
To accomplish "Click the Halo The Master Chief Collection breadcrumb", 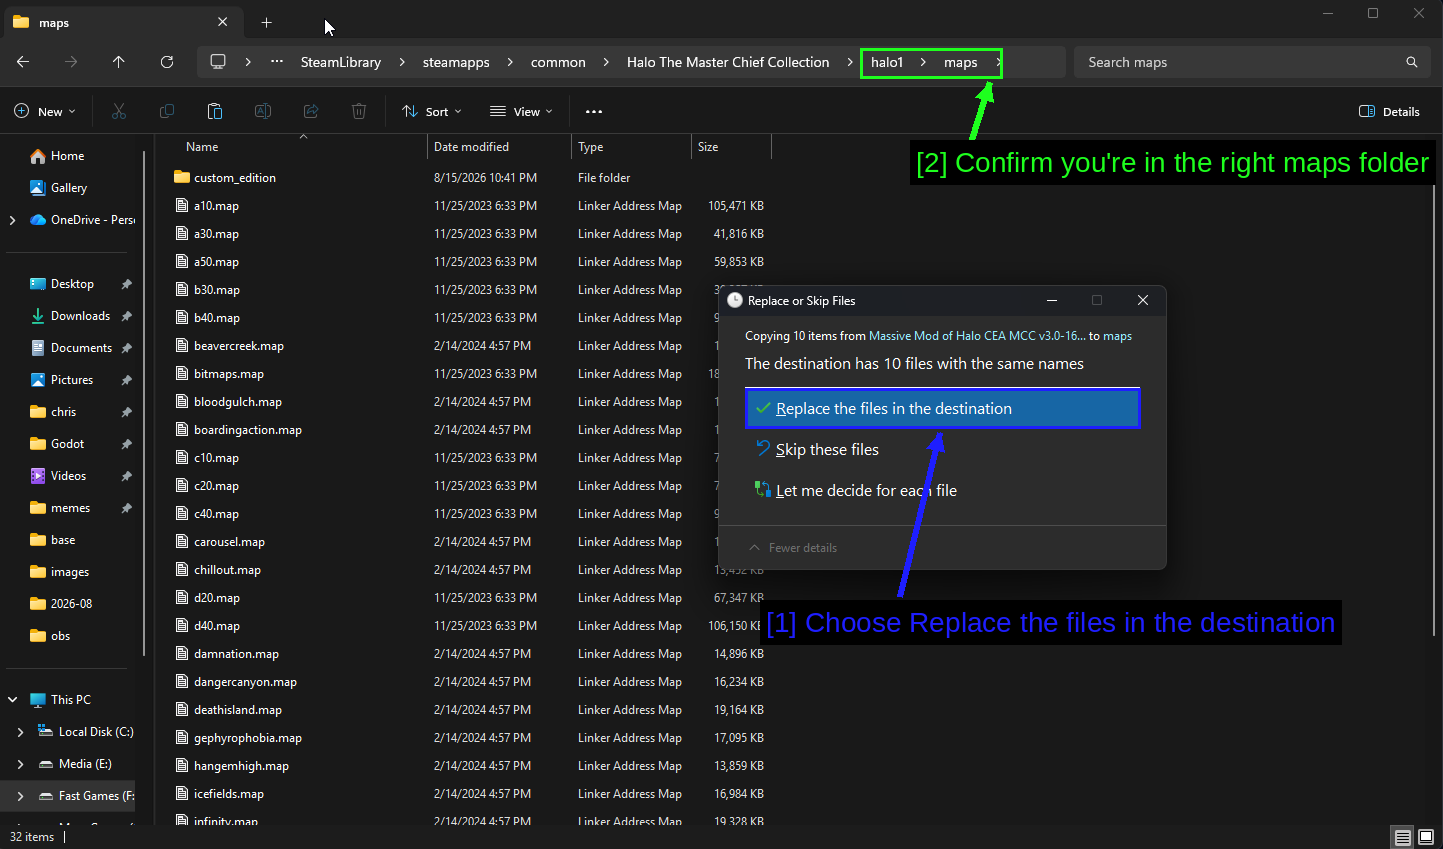I will (728, 62).
